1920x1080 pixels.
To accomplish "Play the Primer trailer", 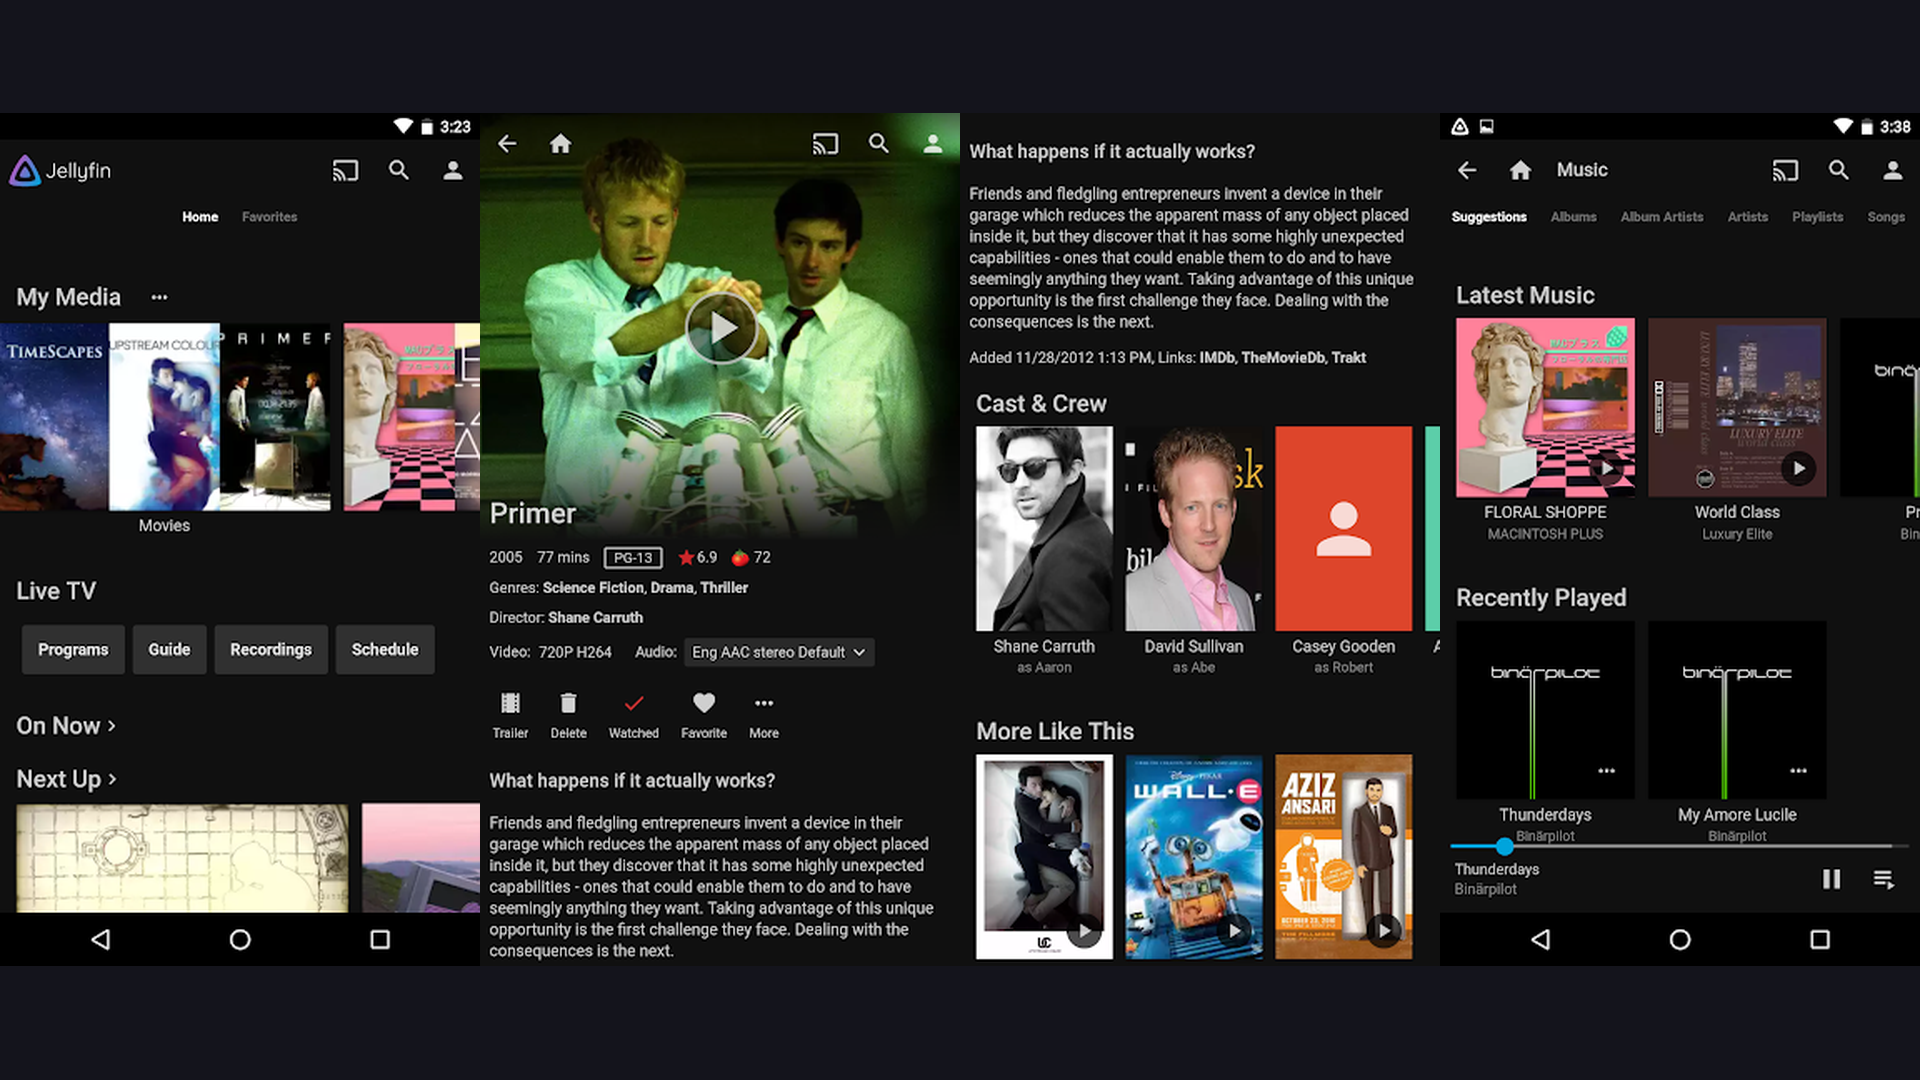I will (510, 716).
